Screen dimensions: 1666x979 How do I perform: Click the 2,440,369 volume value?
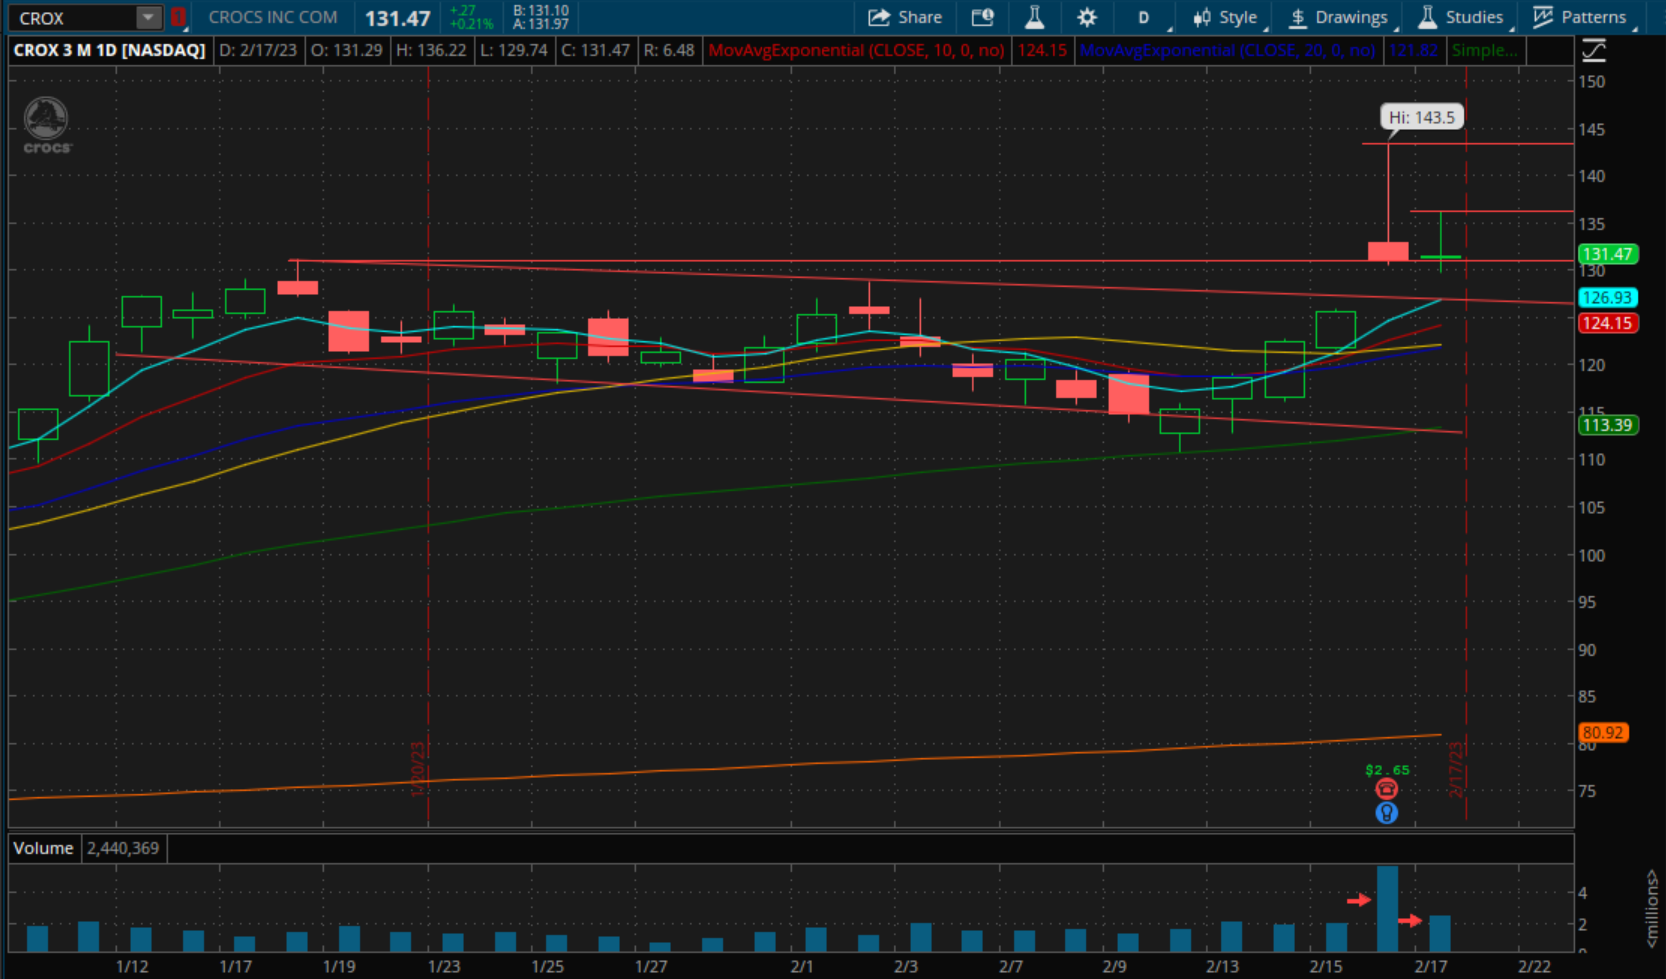click(x=123, y=848)
